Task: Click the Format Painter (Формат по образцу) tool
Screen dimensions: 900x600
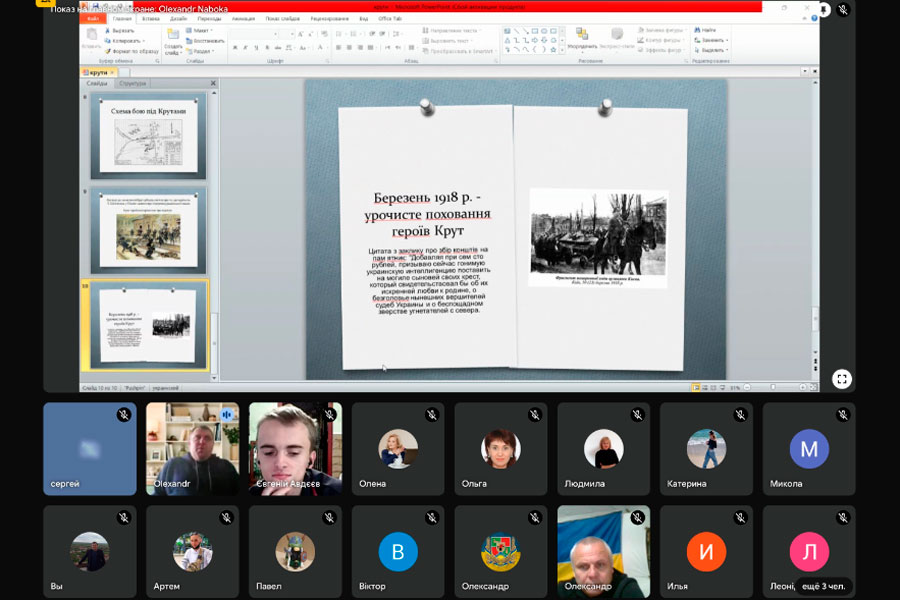Action: click(x=108, y=50)
